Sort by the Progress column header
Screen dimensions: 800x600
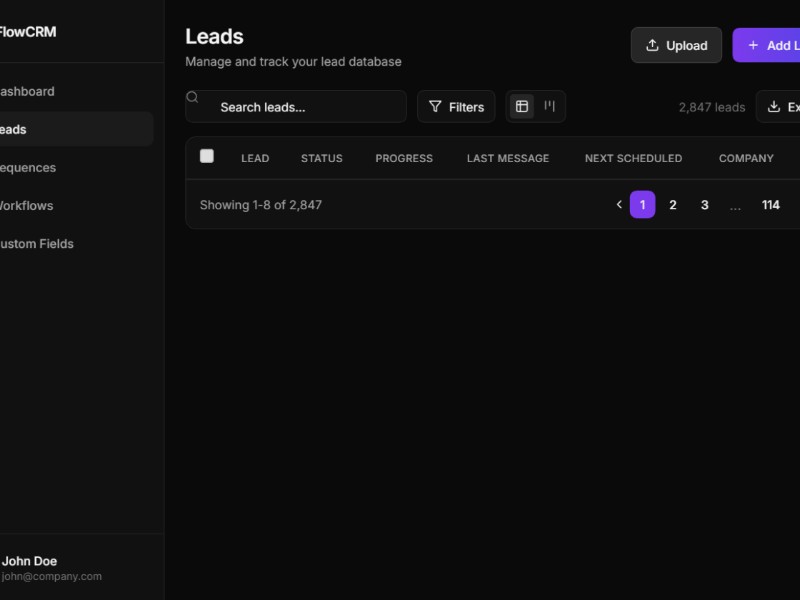[x=404, y=158]
